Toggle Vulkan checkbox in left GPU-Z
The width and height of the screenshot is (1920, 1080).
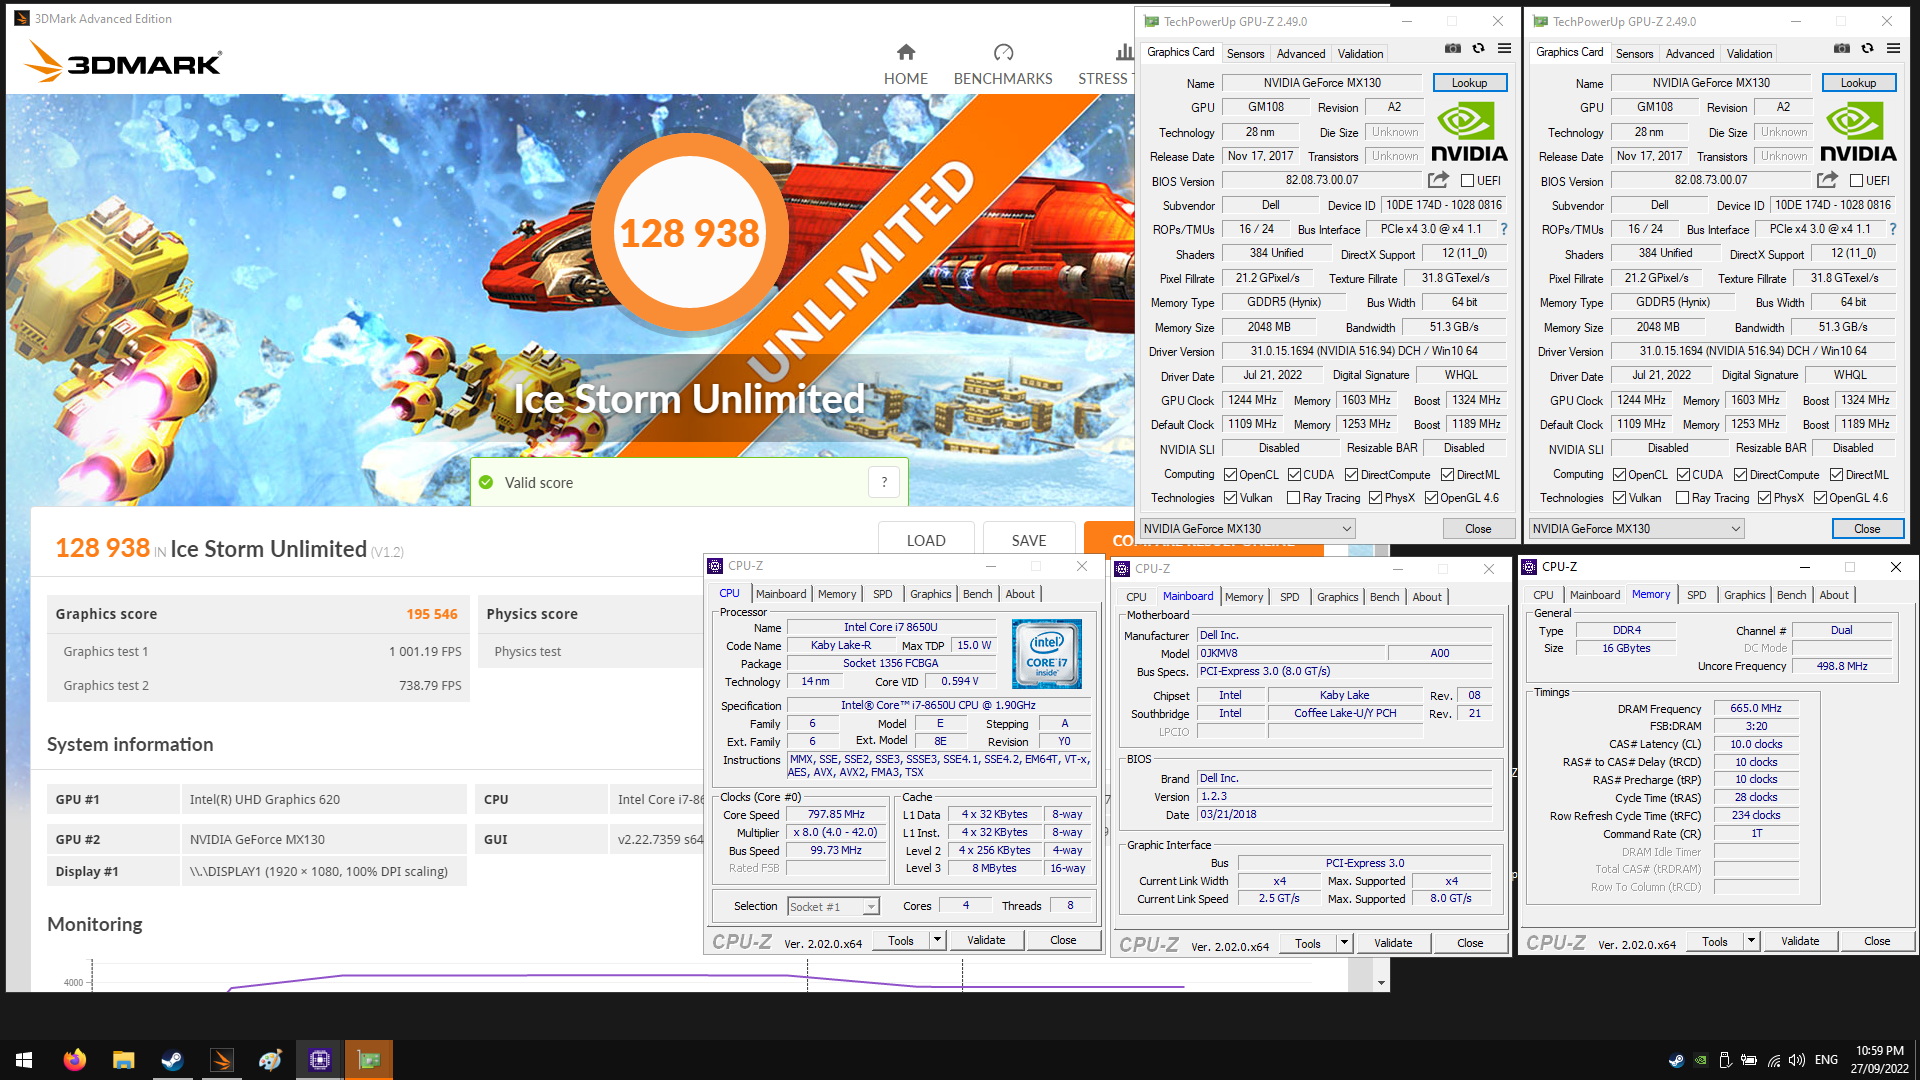[x=1231, y=498]
